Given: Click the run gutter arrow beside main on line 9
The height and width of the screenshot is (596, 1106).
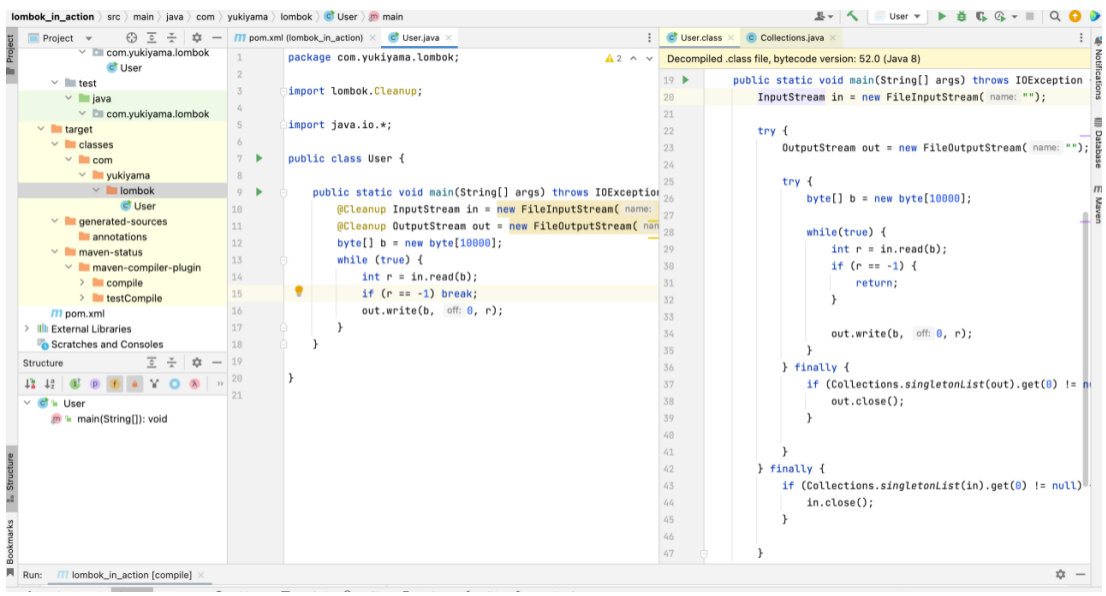Looking at the screenshot, I should pyautogui.click(x=259, y=192).
